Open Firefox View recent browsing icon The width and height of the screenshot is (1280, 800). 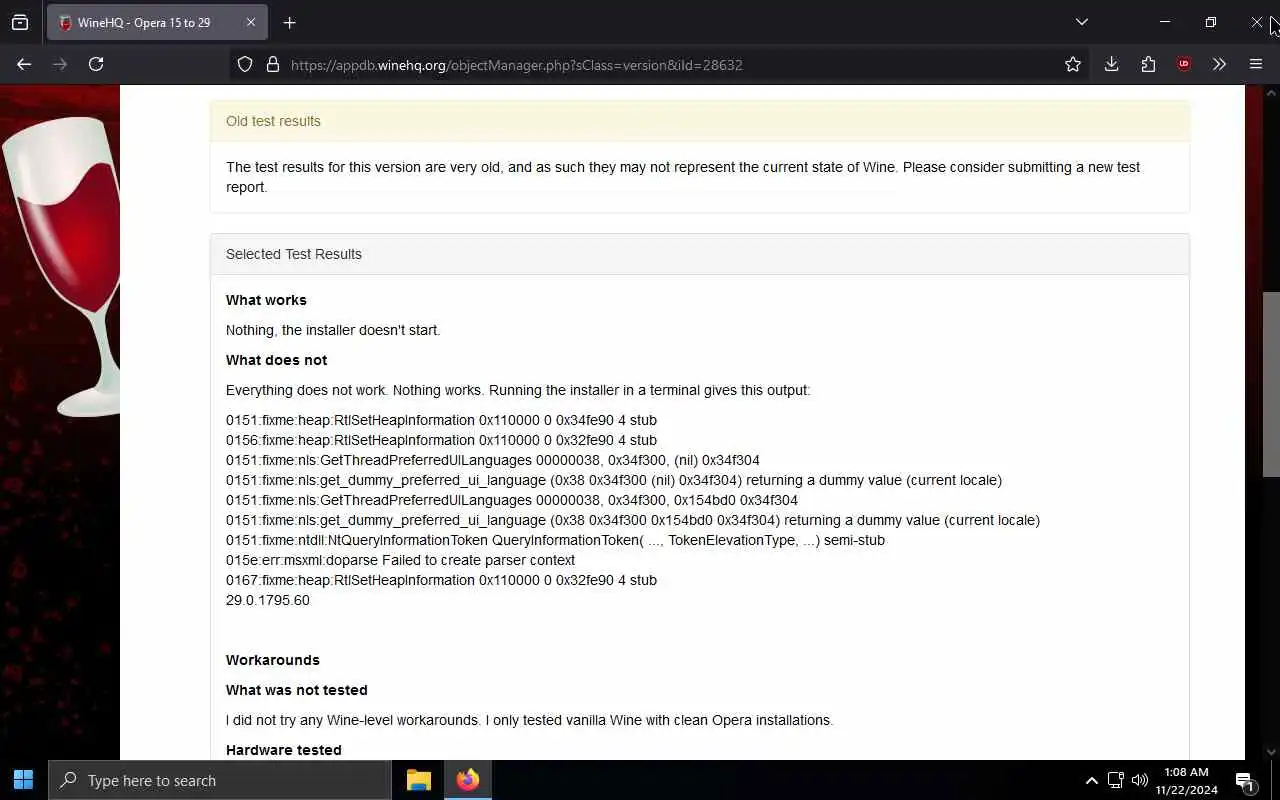(x=20, y=22)
